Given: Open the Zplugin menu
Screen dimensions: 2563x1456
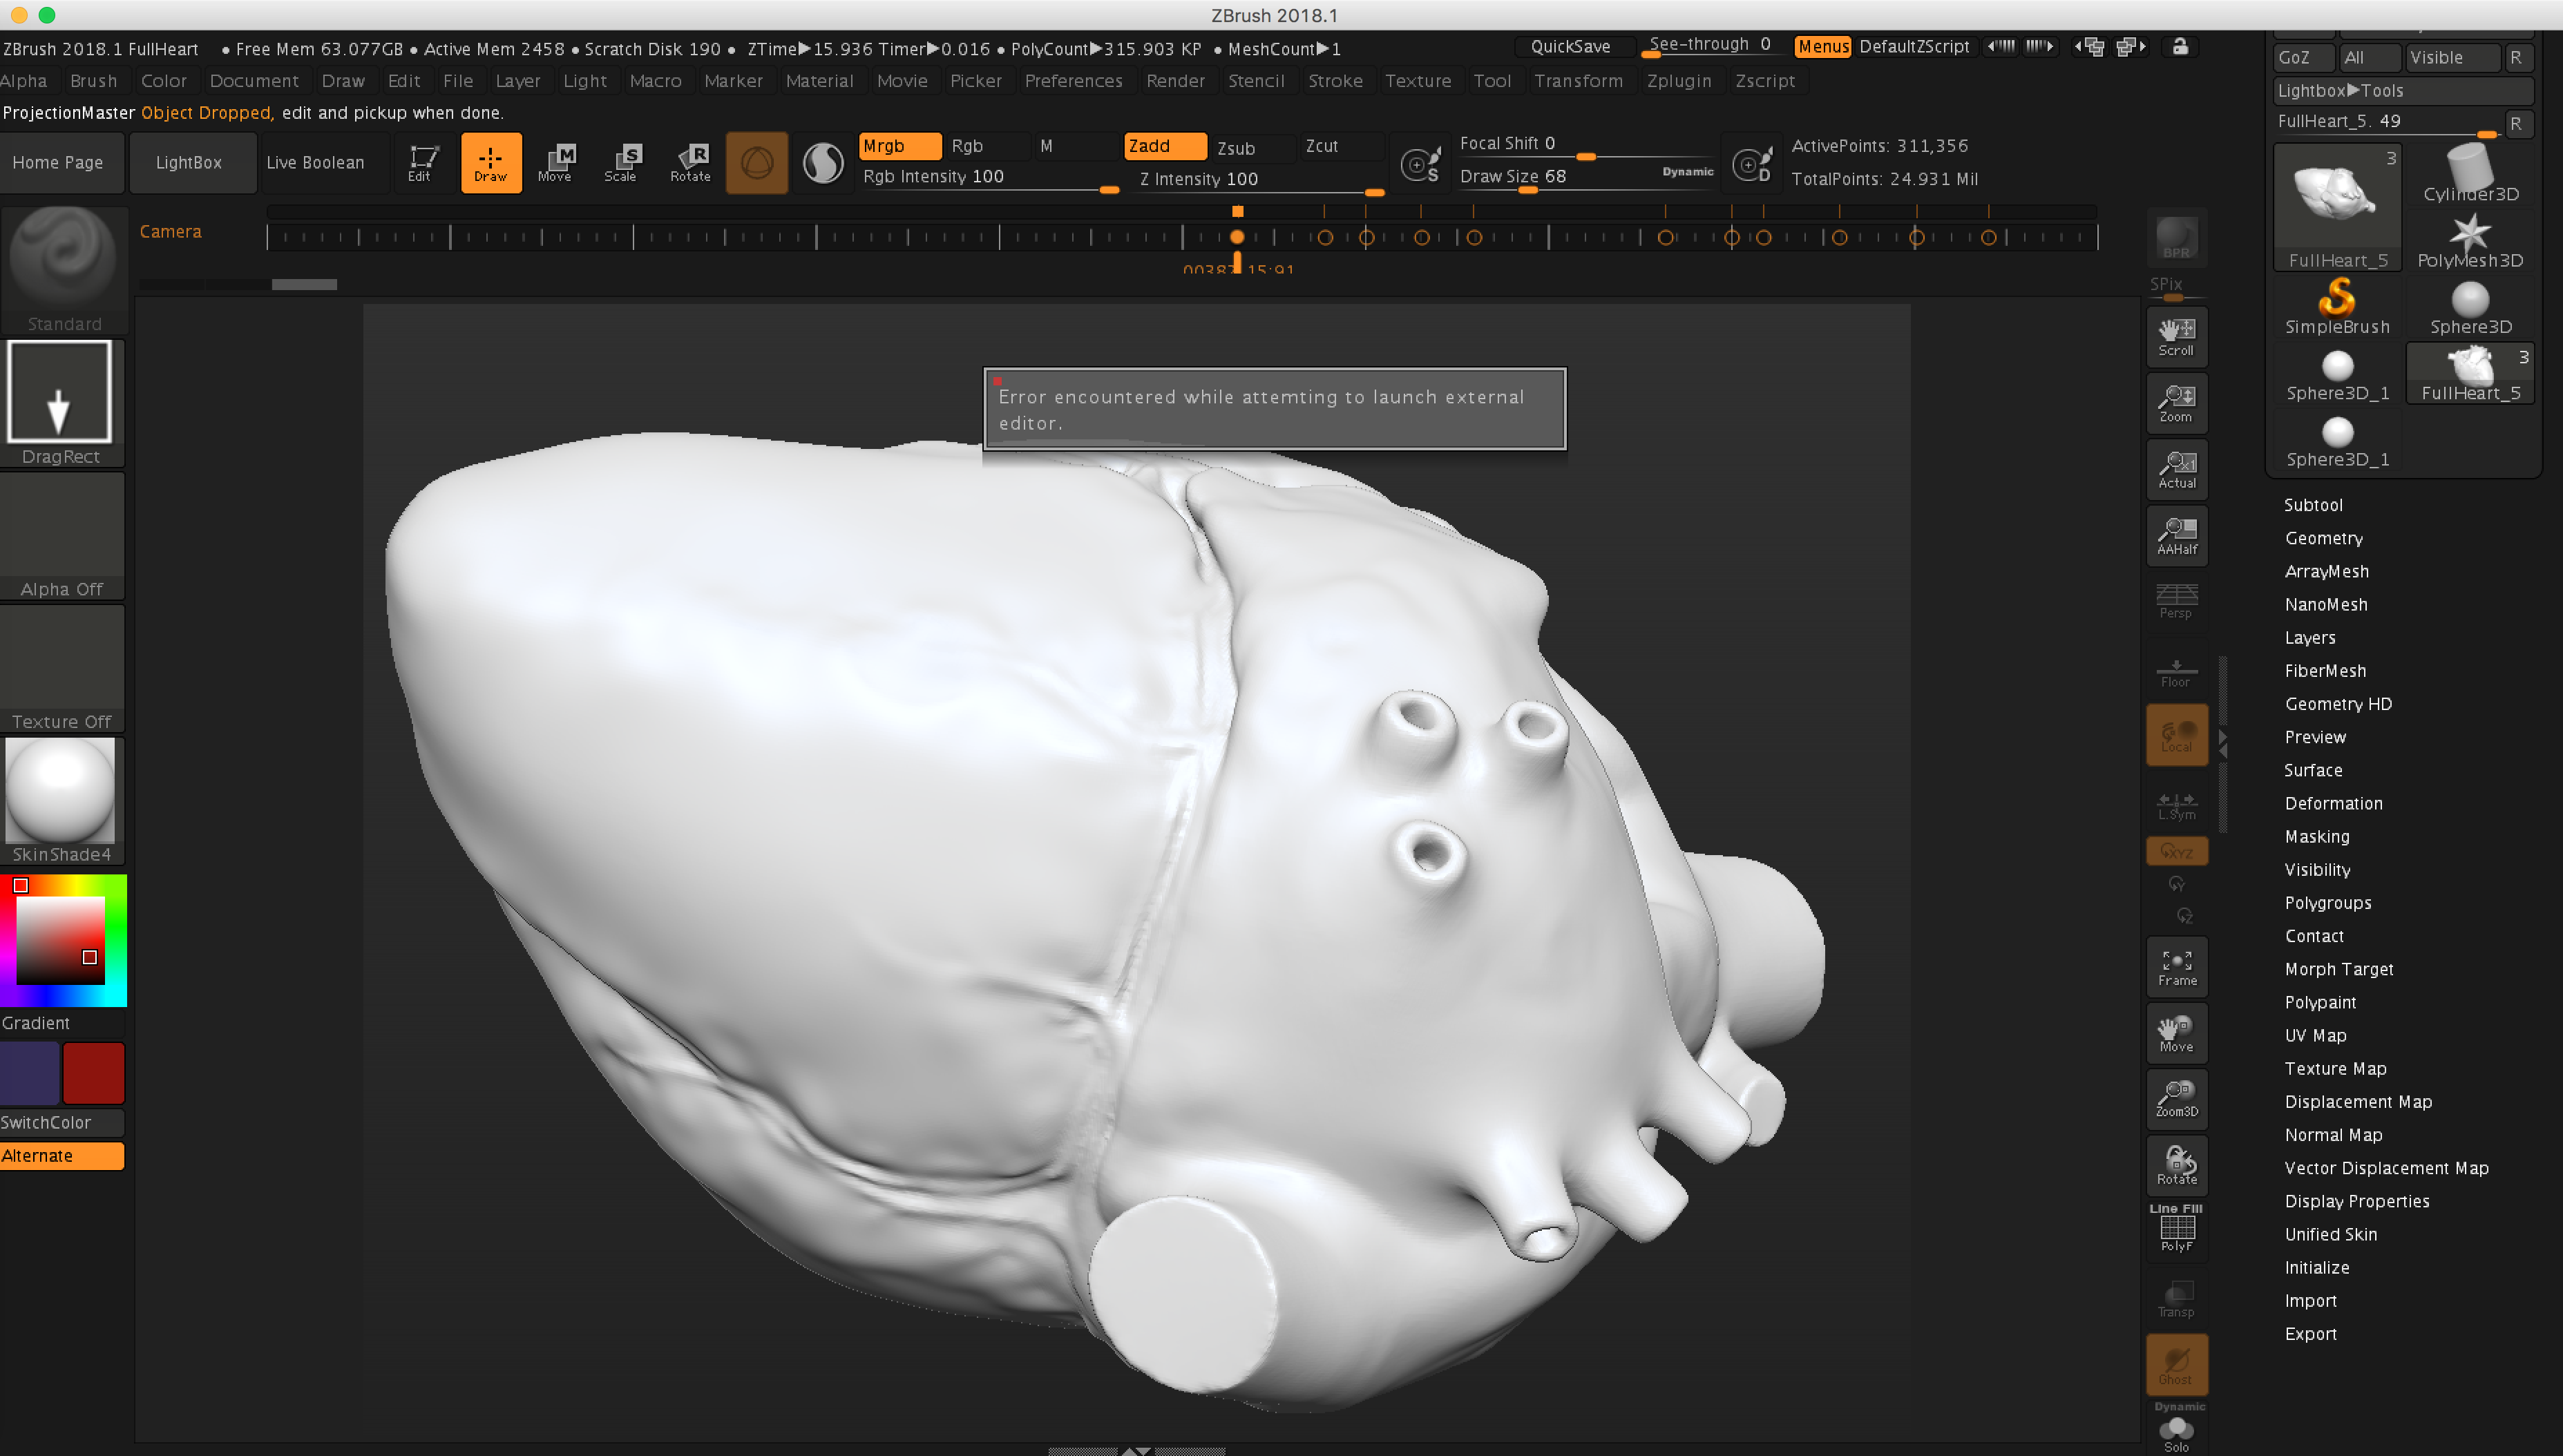Looking at the screenshot, I should click(x=1678, y=81).
